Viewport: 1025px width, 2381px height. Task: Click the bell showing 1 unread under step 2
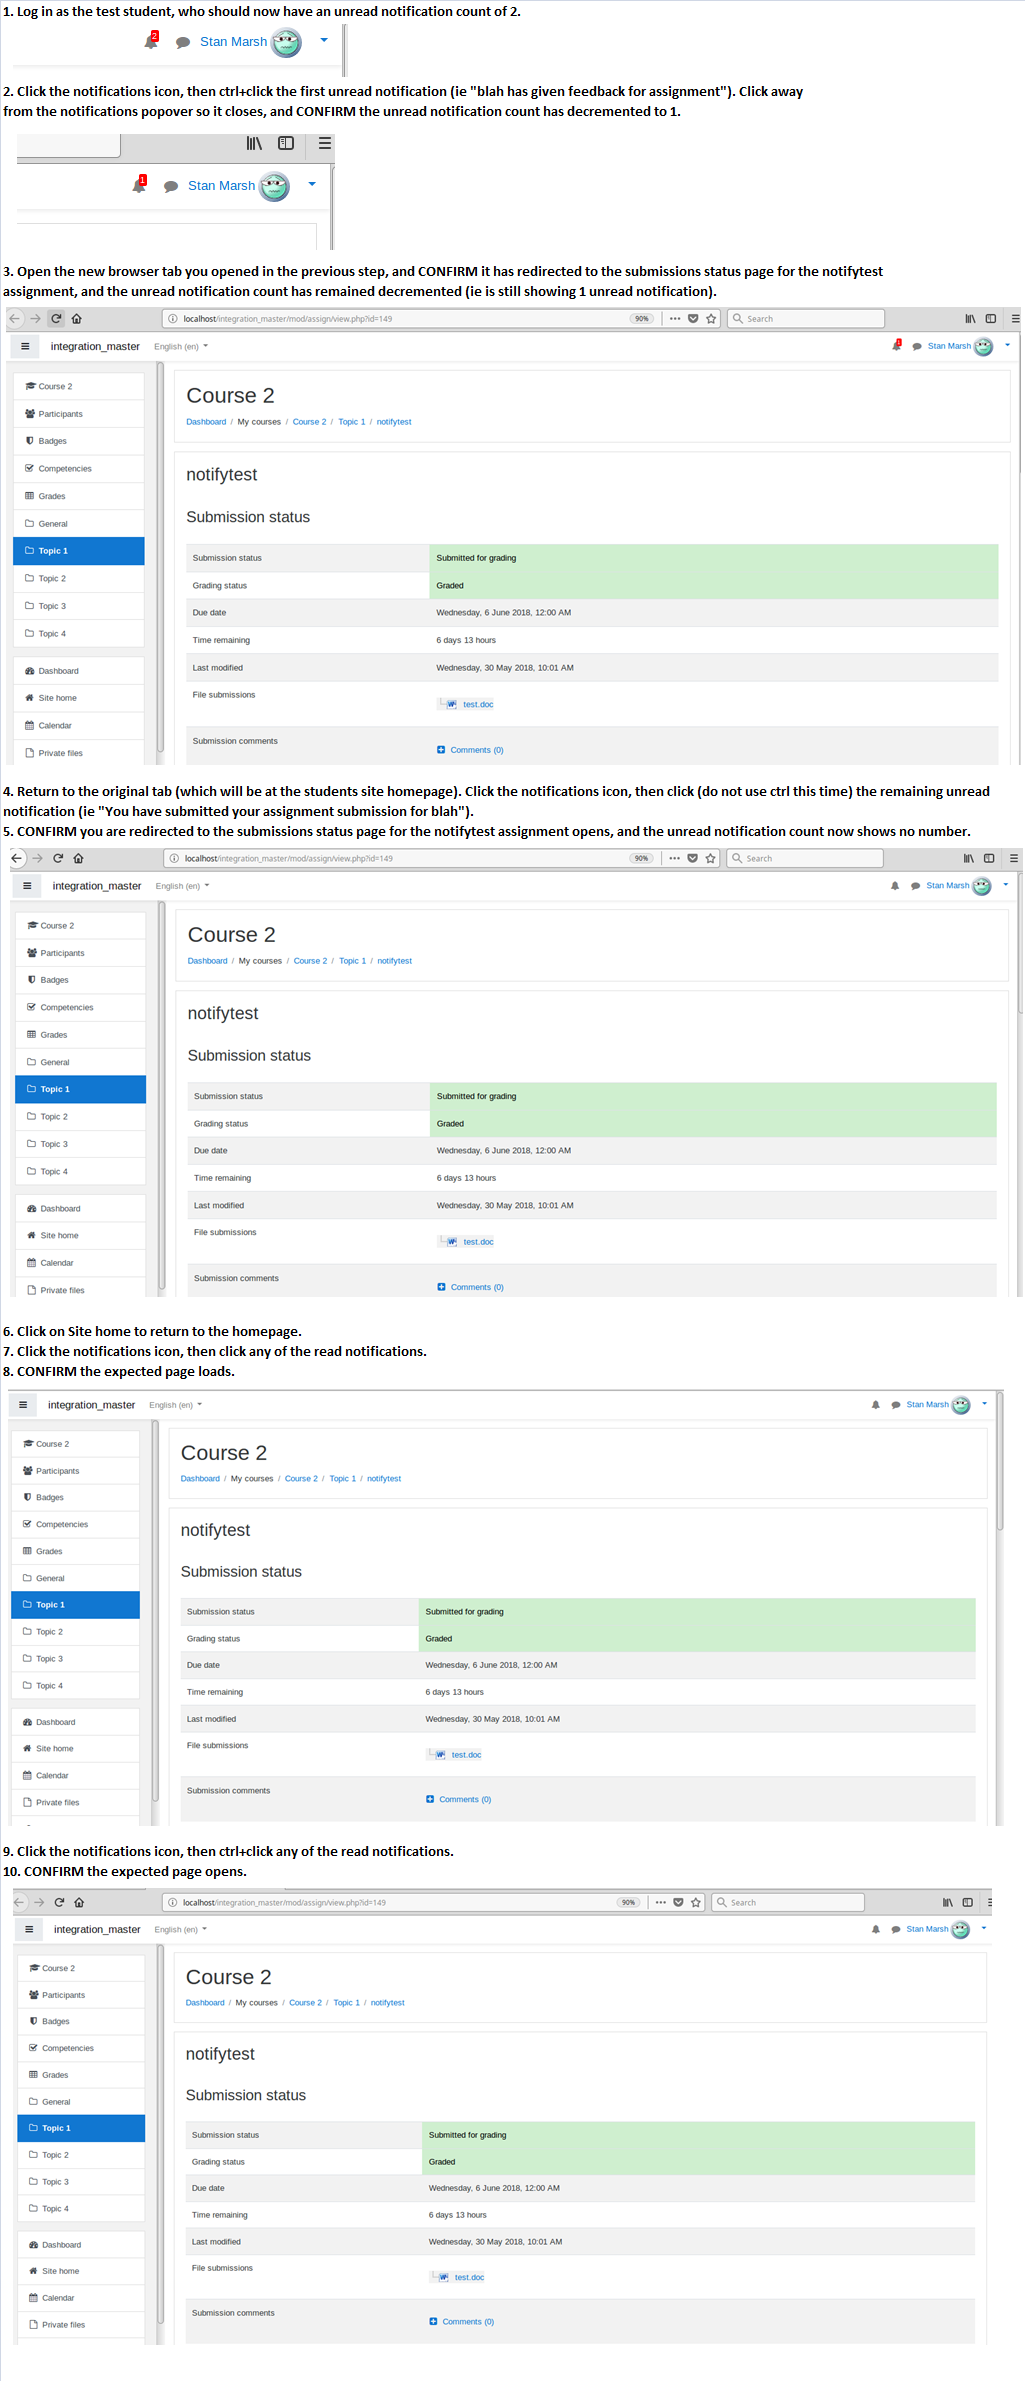tap(139, 185)
